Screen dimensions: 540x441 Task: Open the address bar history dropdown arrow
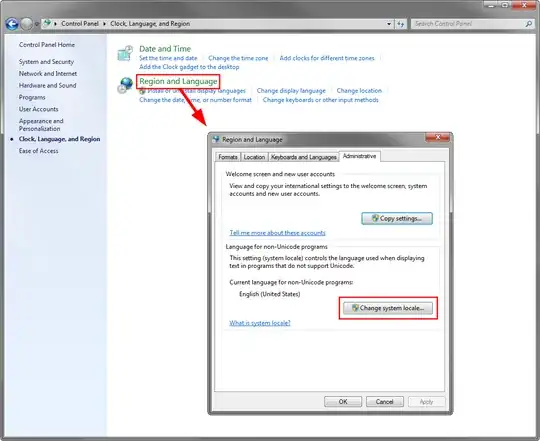pos(389,24)
